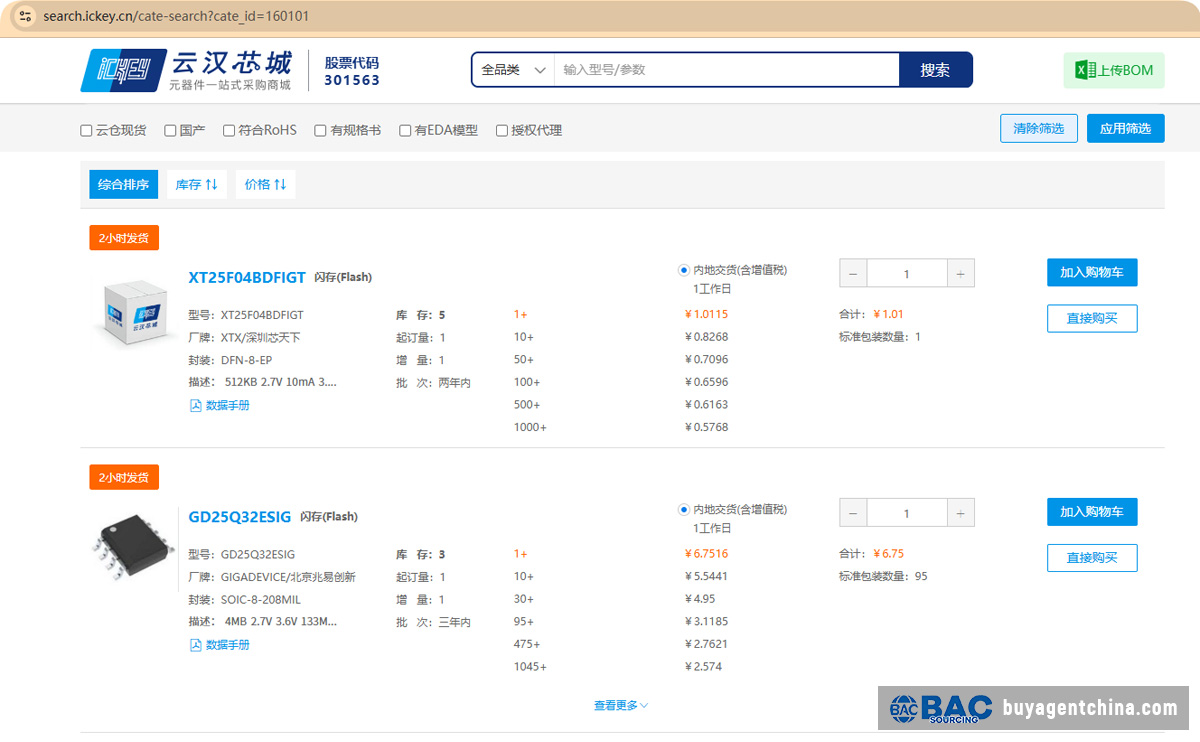Click the 1045+ price tier ¥2.574
The height and width of the screenshot is (742, 1200).
pos(703,667)
